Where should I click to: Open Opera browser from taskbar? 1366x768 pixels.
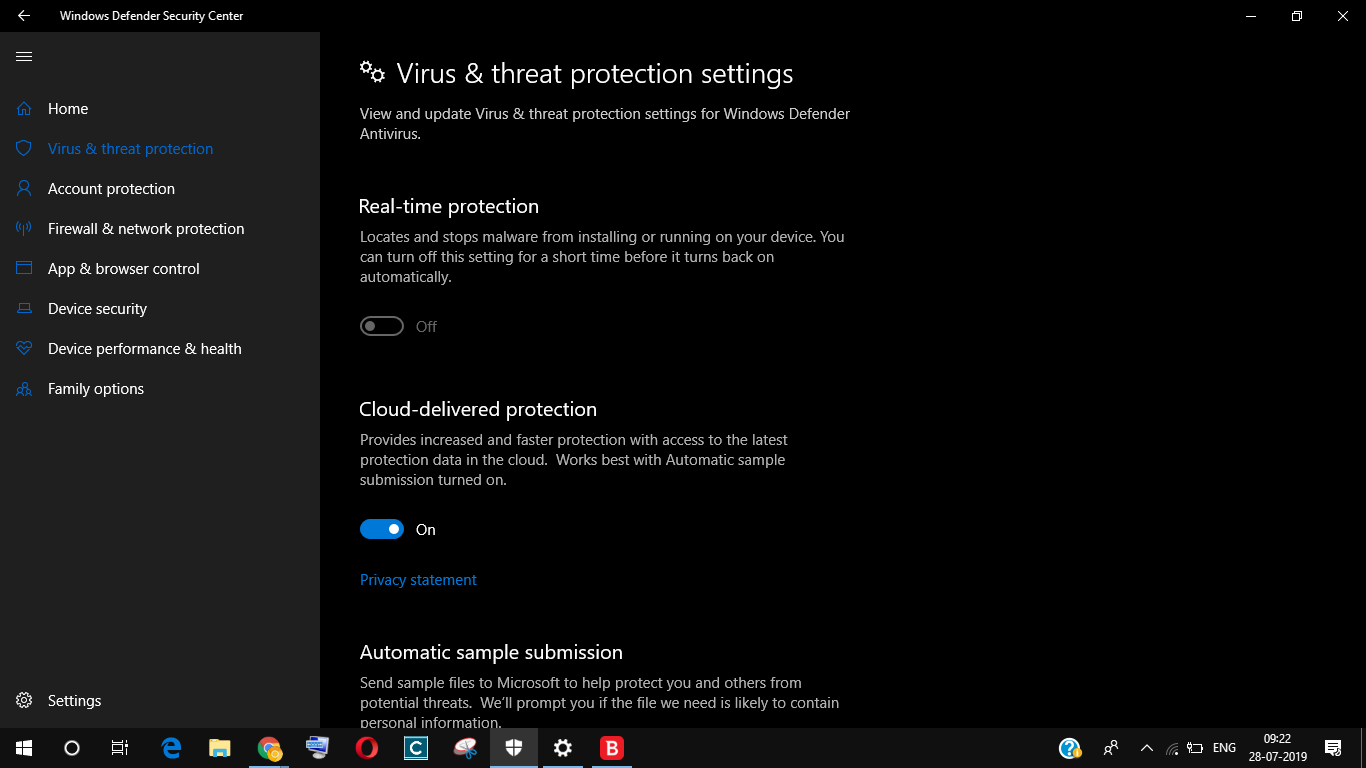click(x=367, y=748)
